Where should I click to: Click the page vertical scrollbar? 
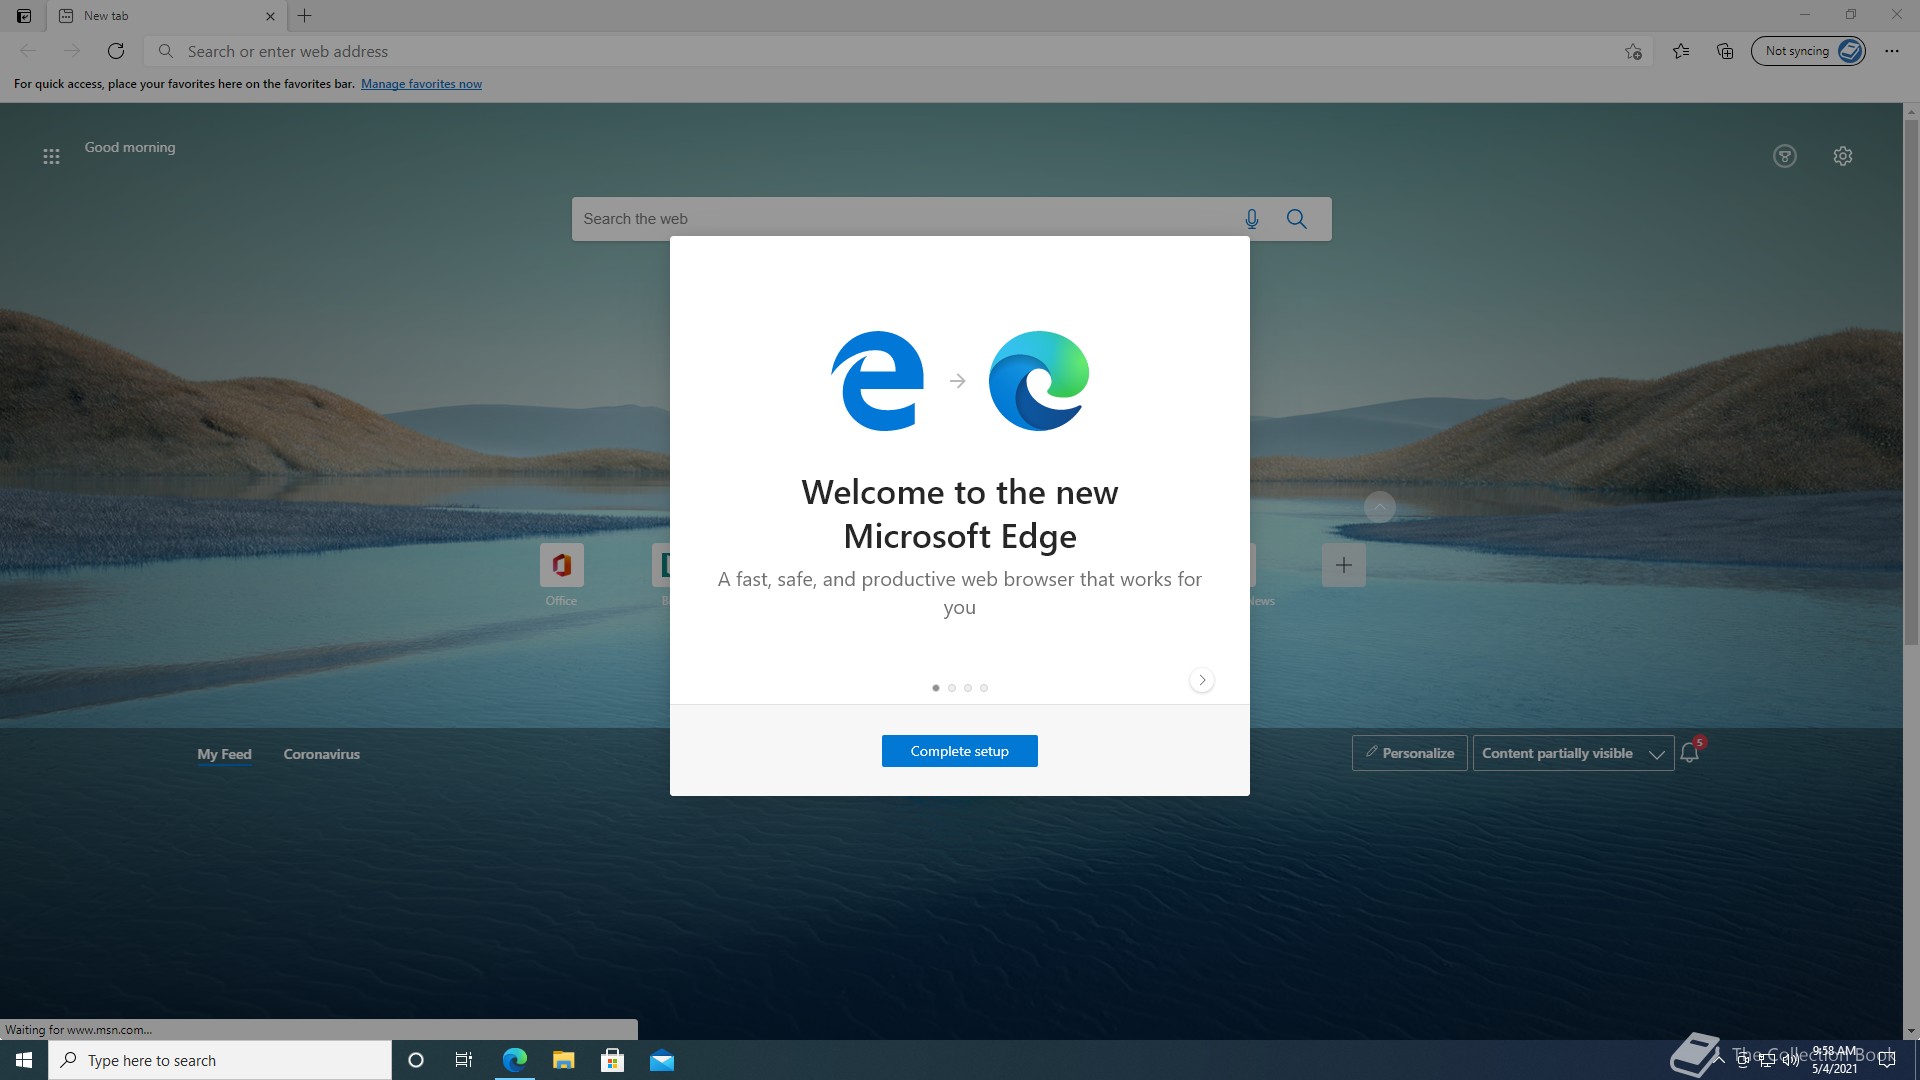1911,380
